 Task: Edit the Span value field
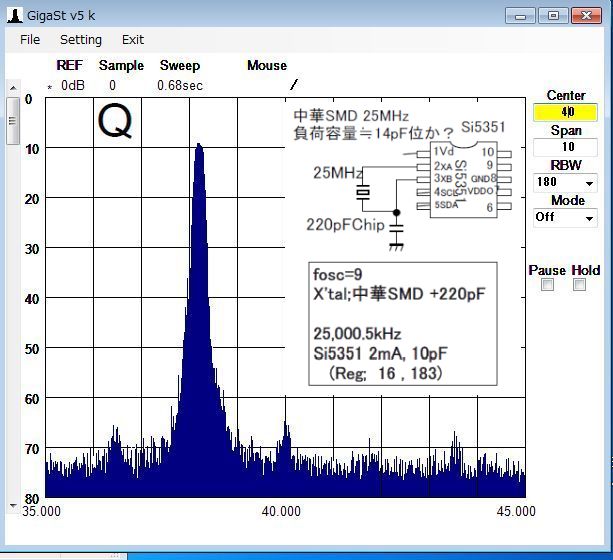[x=565, y=147]
